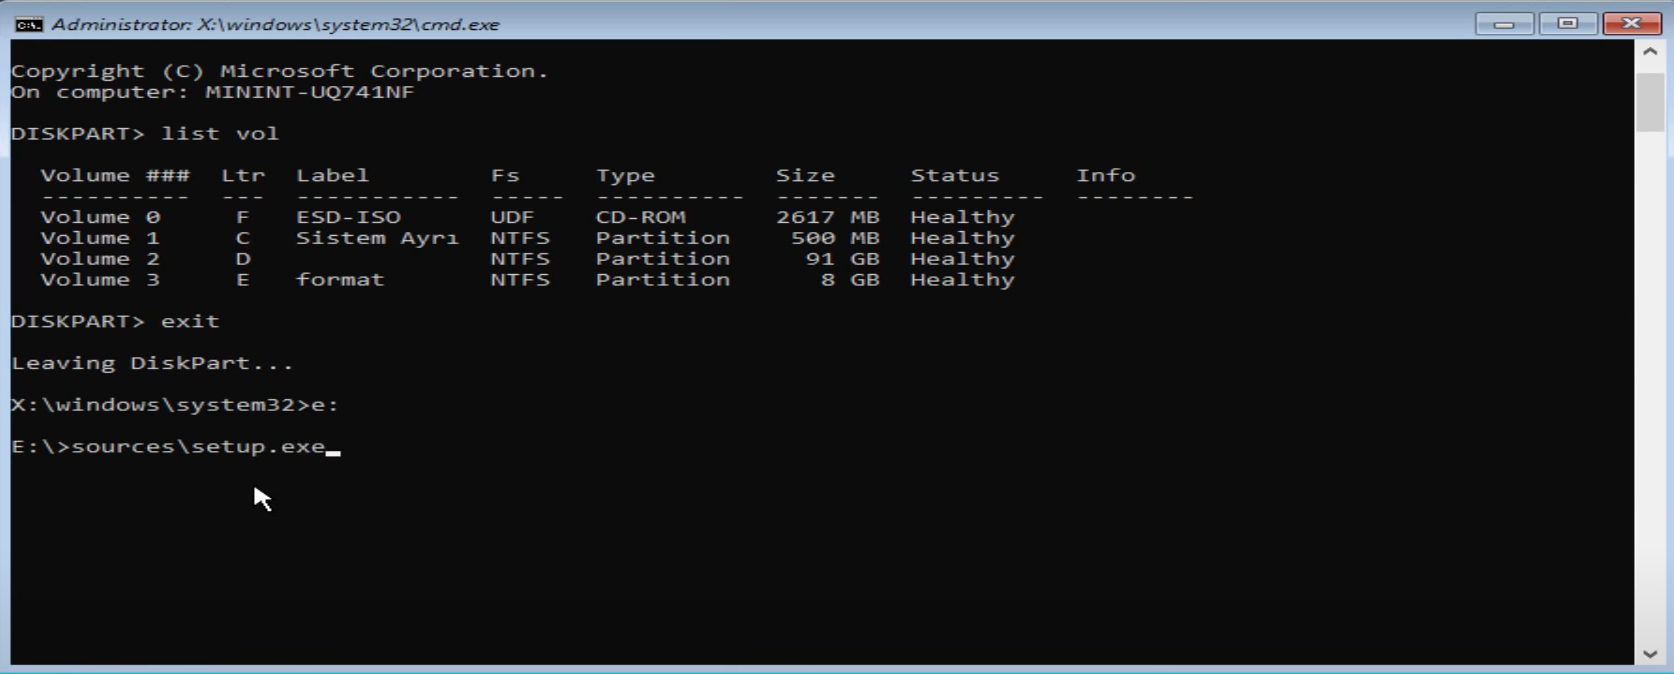Click drive letter 'F' of Volume 0
Screen dimensions: 1674x674
[x=243, y=217]
